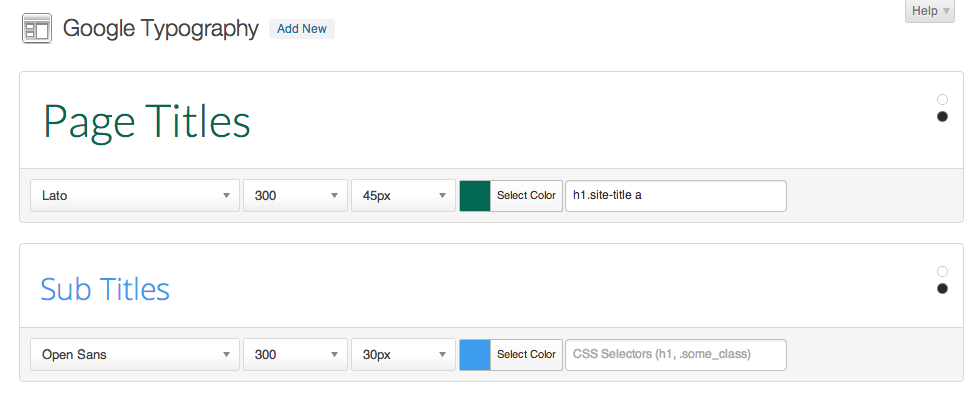Open font weight dropdown for Sub Titles
The height and width of the screenshot is (400, 979).
(295, 354)
